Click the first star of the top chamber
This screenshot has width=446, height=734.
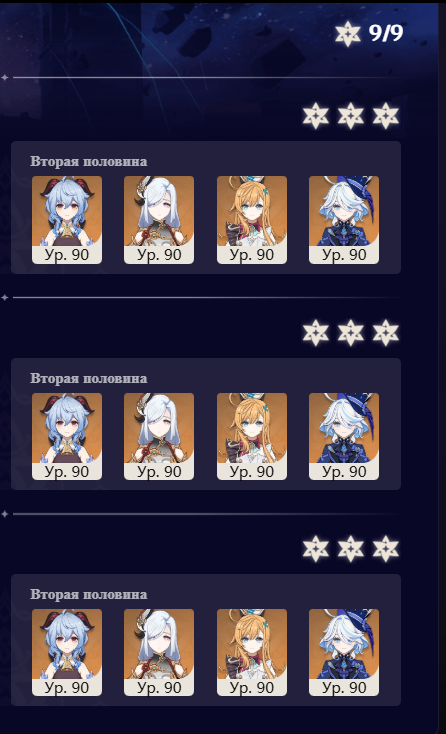tap(315, 116)
